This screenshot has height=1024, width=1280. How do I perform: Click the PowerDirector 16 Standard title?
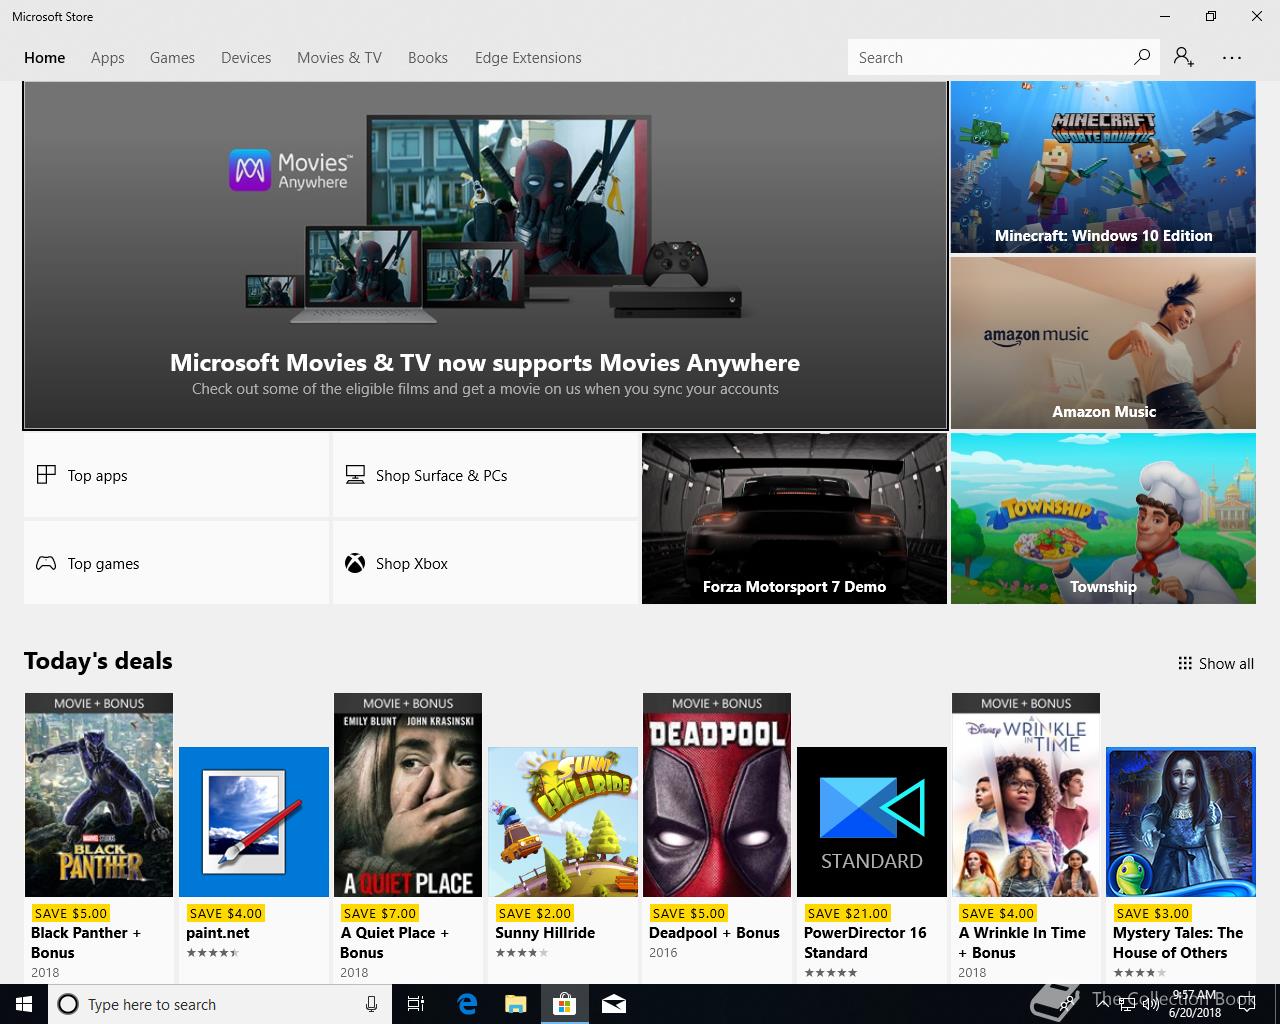pyautogui.click(x=865, y=943)
